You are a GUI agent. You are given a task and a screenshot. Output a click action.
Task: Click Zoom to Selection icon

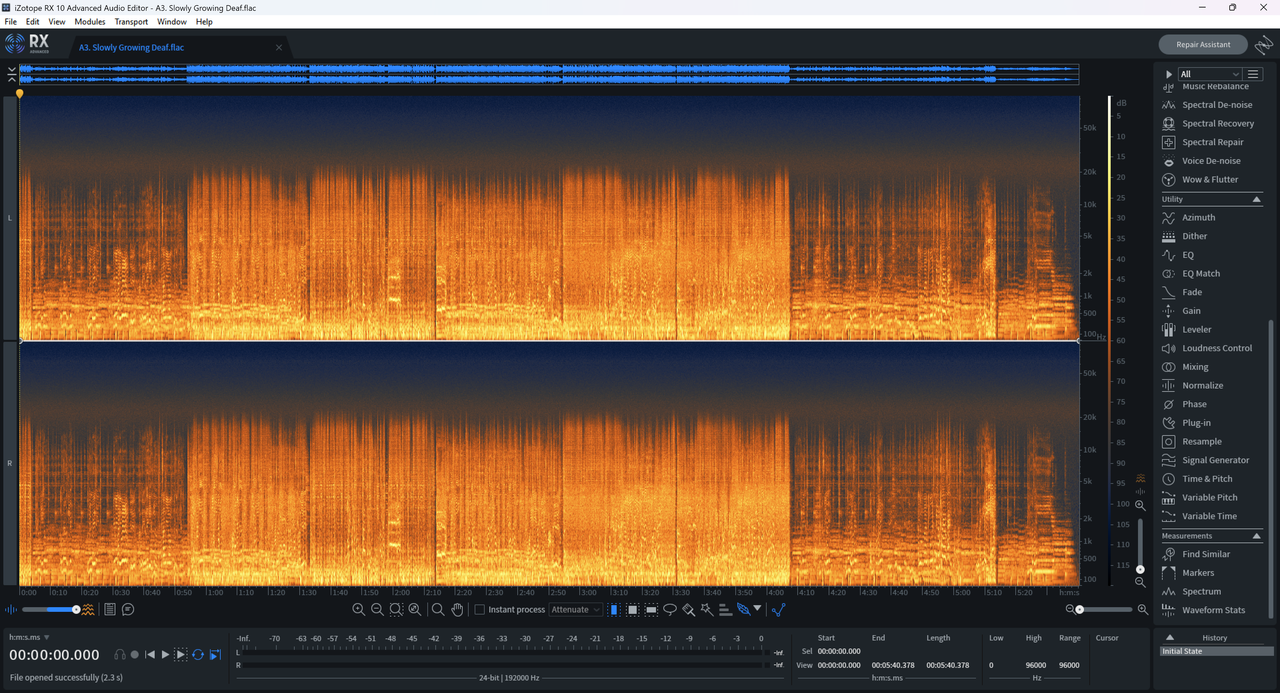pos(396,610)
